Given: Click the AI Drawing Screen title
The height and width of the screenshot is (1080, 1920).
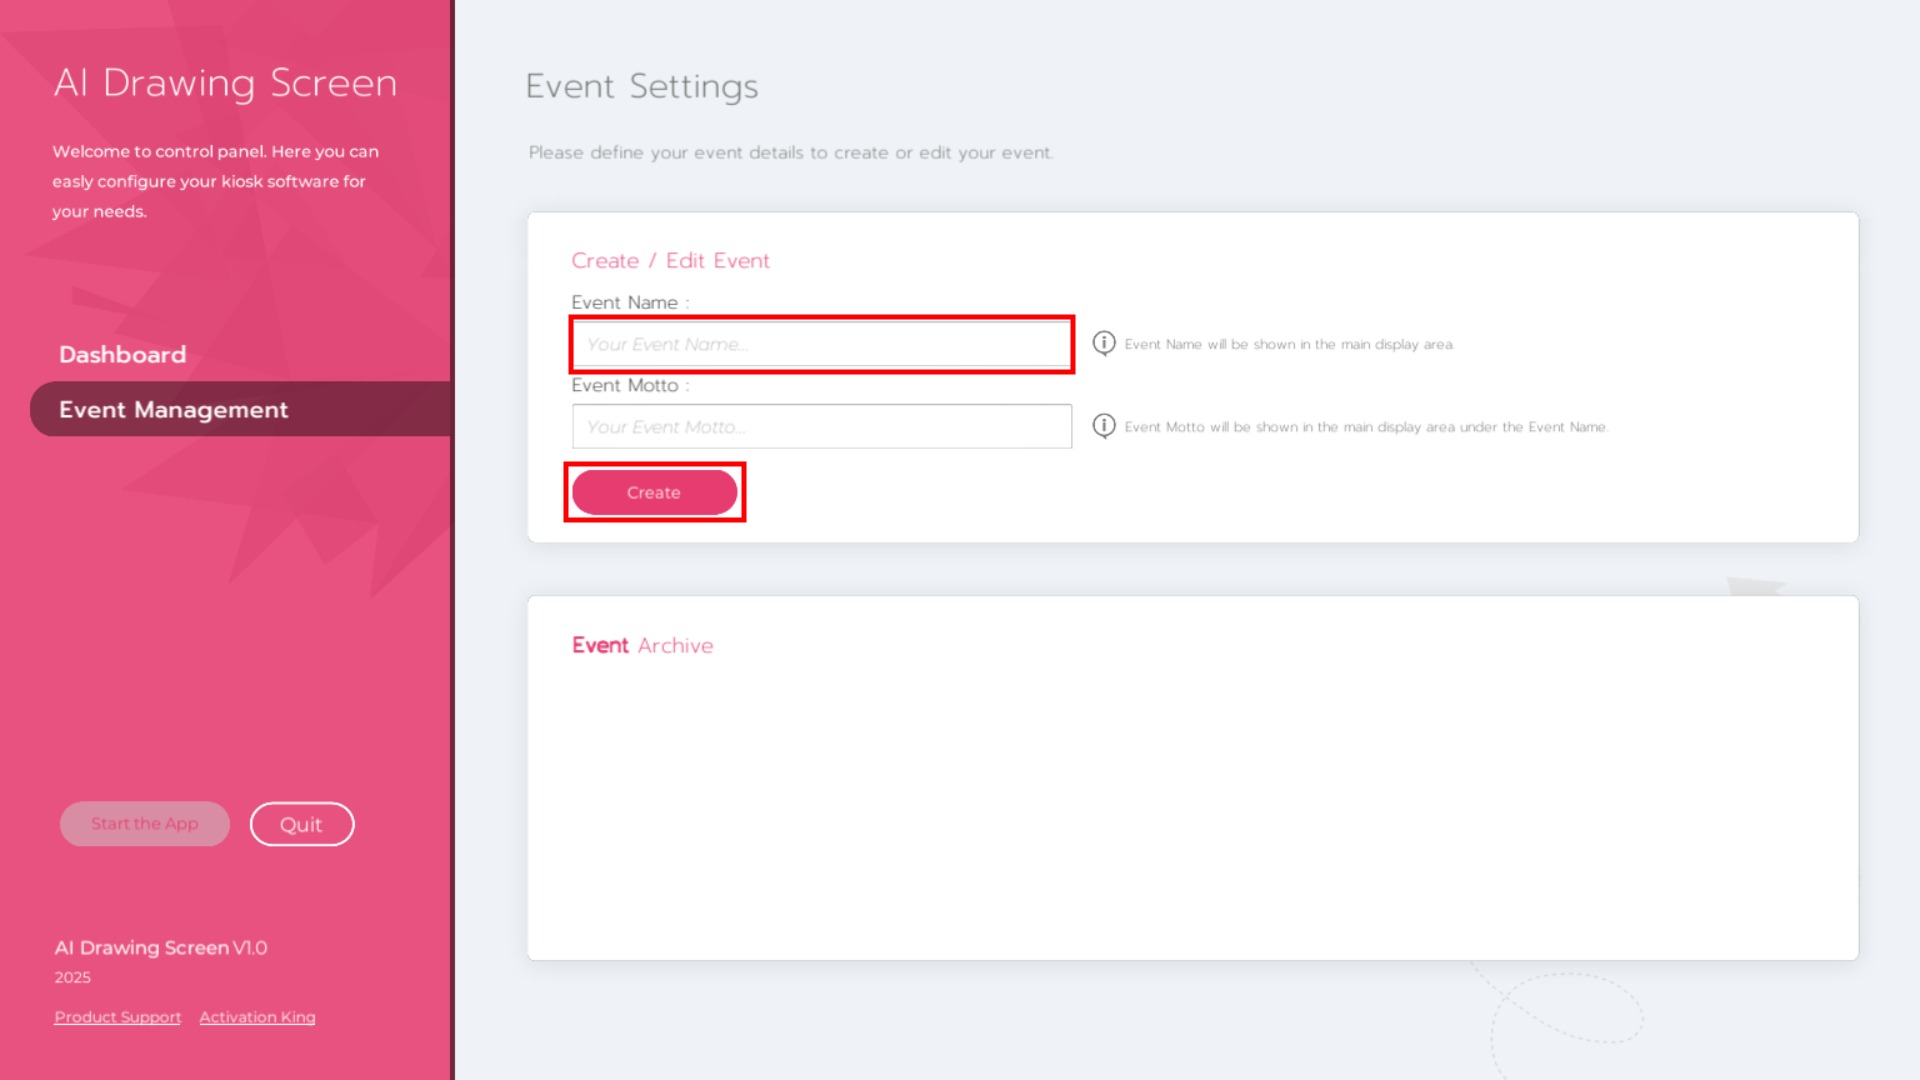Looking at the screenshot, I should (x=225, y=82).
